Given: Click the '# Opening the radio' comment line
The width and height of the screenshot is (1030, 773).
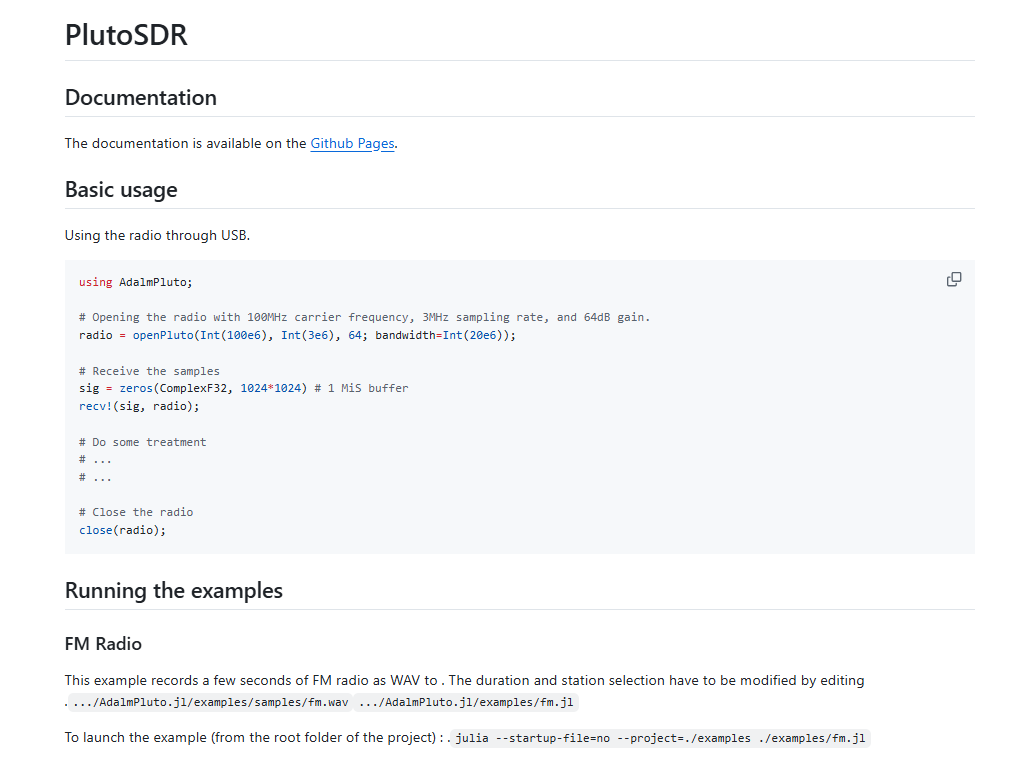Looking at the screenshot, I should (364, 317).
